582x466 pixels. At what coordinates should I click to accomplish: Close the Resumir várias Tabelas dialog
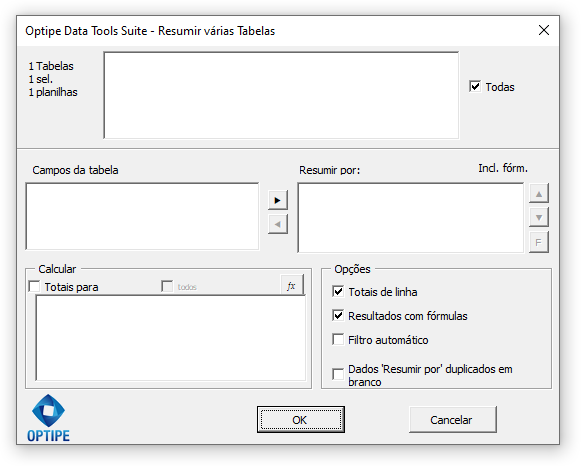pyautogui.click(x=544, y=30)
